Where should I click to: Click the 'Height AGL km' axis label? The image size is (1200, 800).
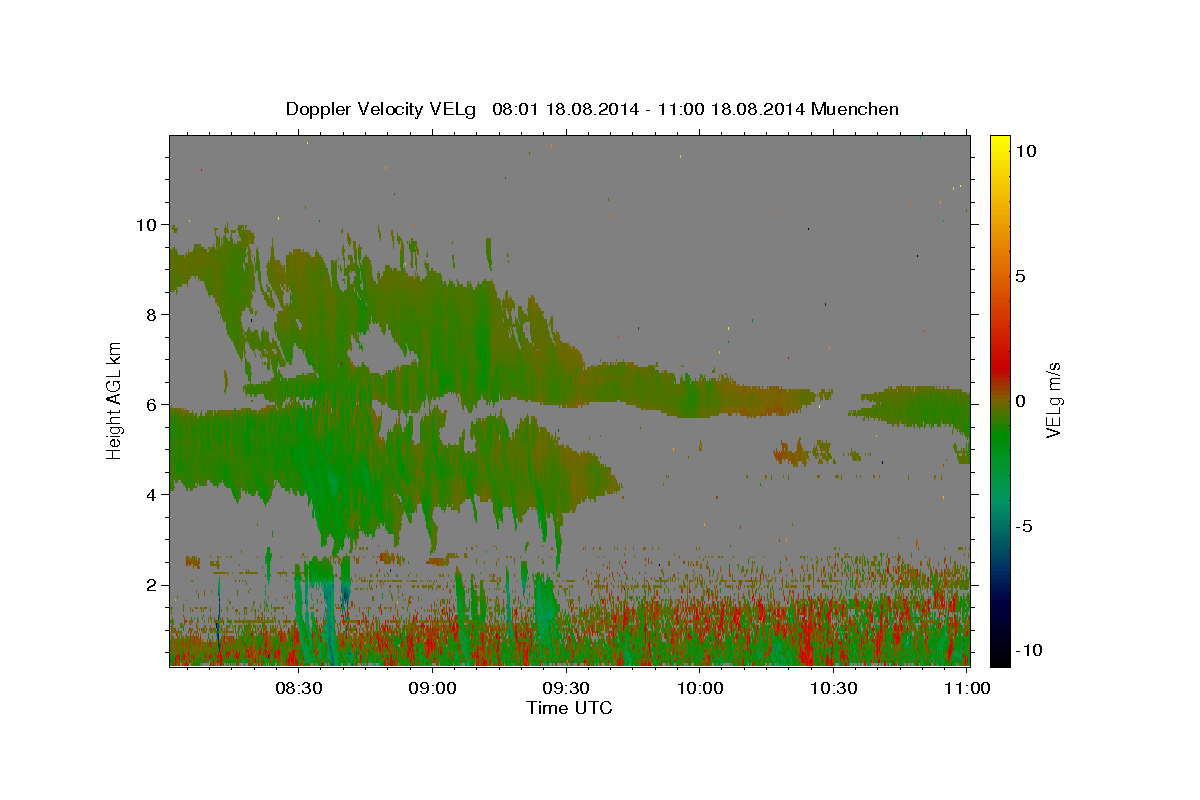[115, 400]
